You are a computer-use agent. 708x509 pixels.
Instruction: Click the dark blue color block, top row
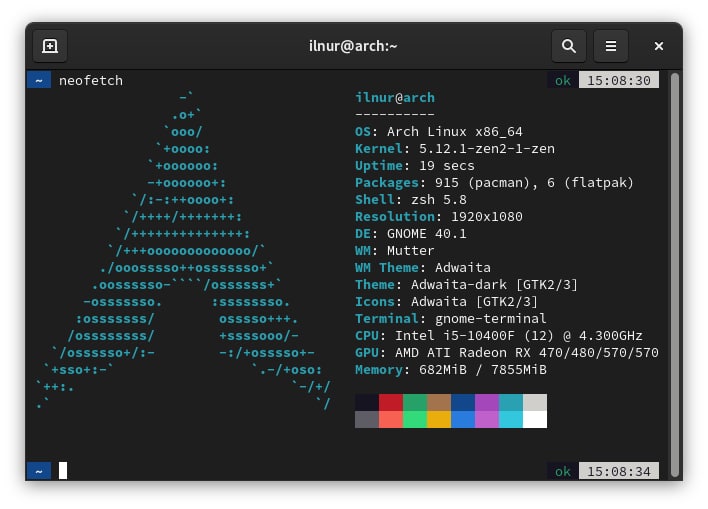[463, 402]
